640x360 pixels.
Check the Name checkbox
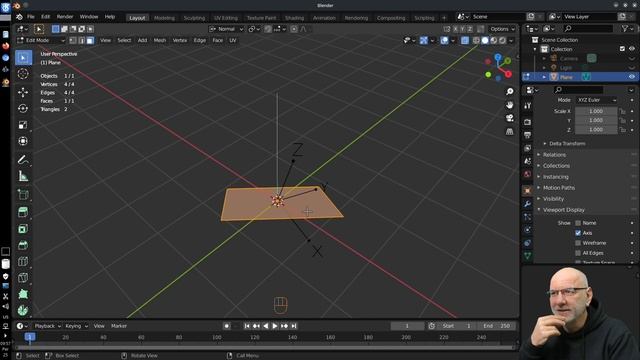(x=578, y=223)
